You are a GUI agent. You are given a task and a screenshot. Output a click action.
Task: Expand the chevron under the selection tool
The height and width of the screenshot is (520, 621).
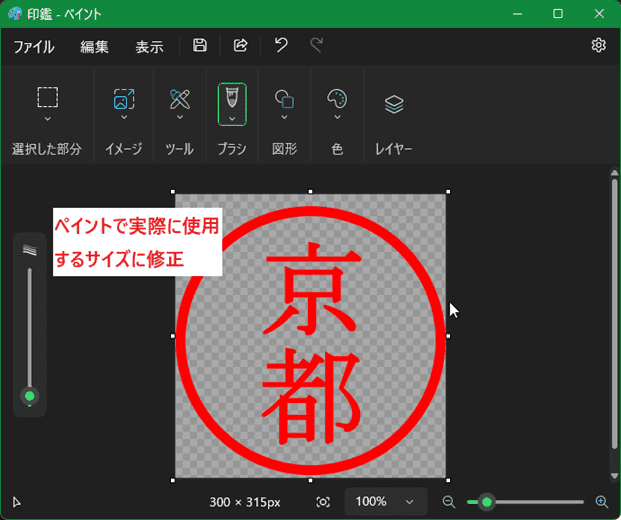point(47,119)
